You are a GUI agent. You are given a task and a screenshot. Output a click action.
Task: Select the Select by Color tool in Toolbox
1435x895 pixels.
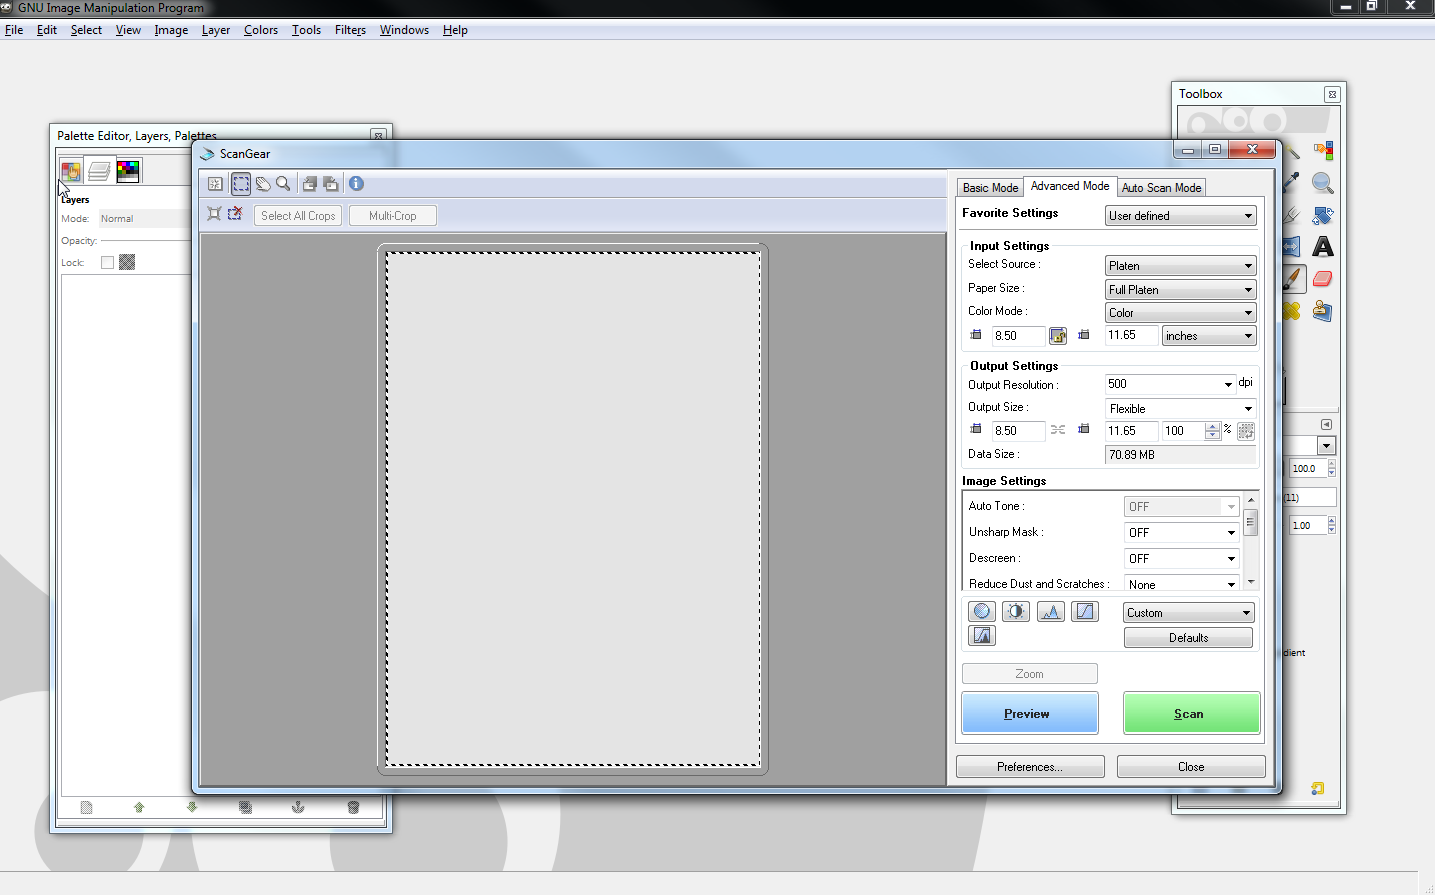(1323, 151)
